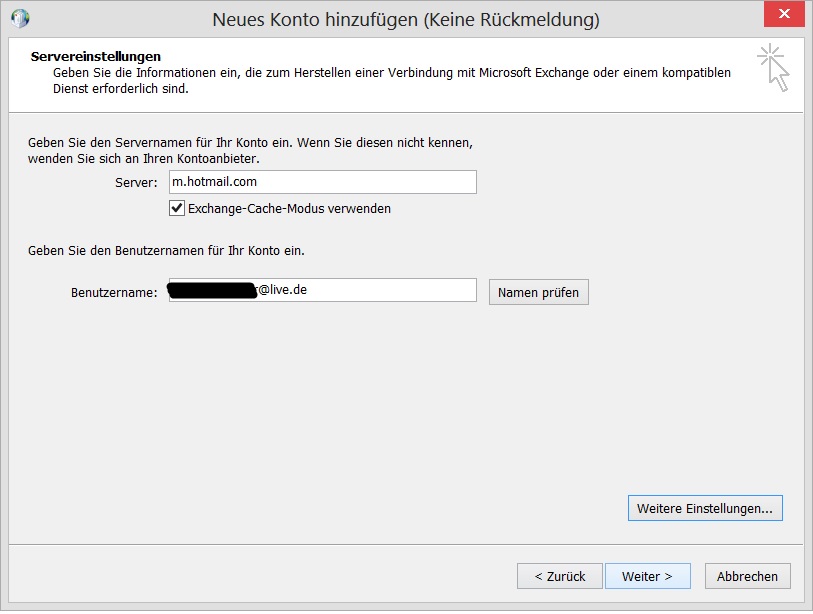
Task: Cancel setup with Abbrechen button
Action: click(747, 576)
